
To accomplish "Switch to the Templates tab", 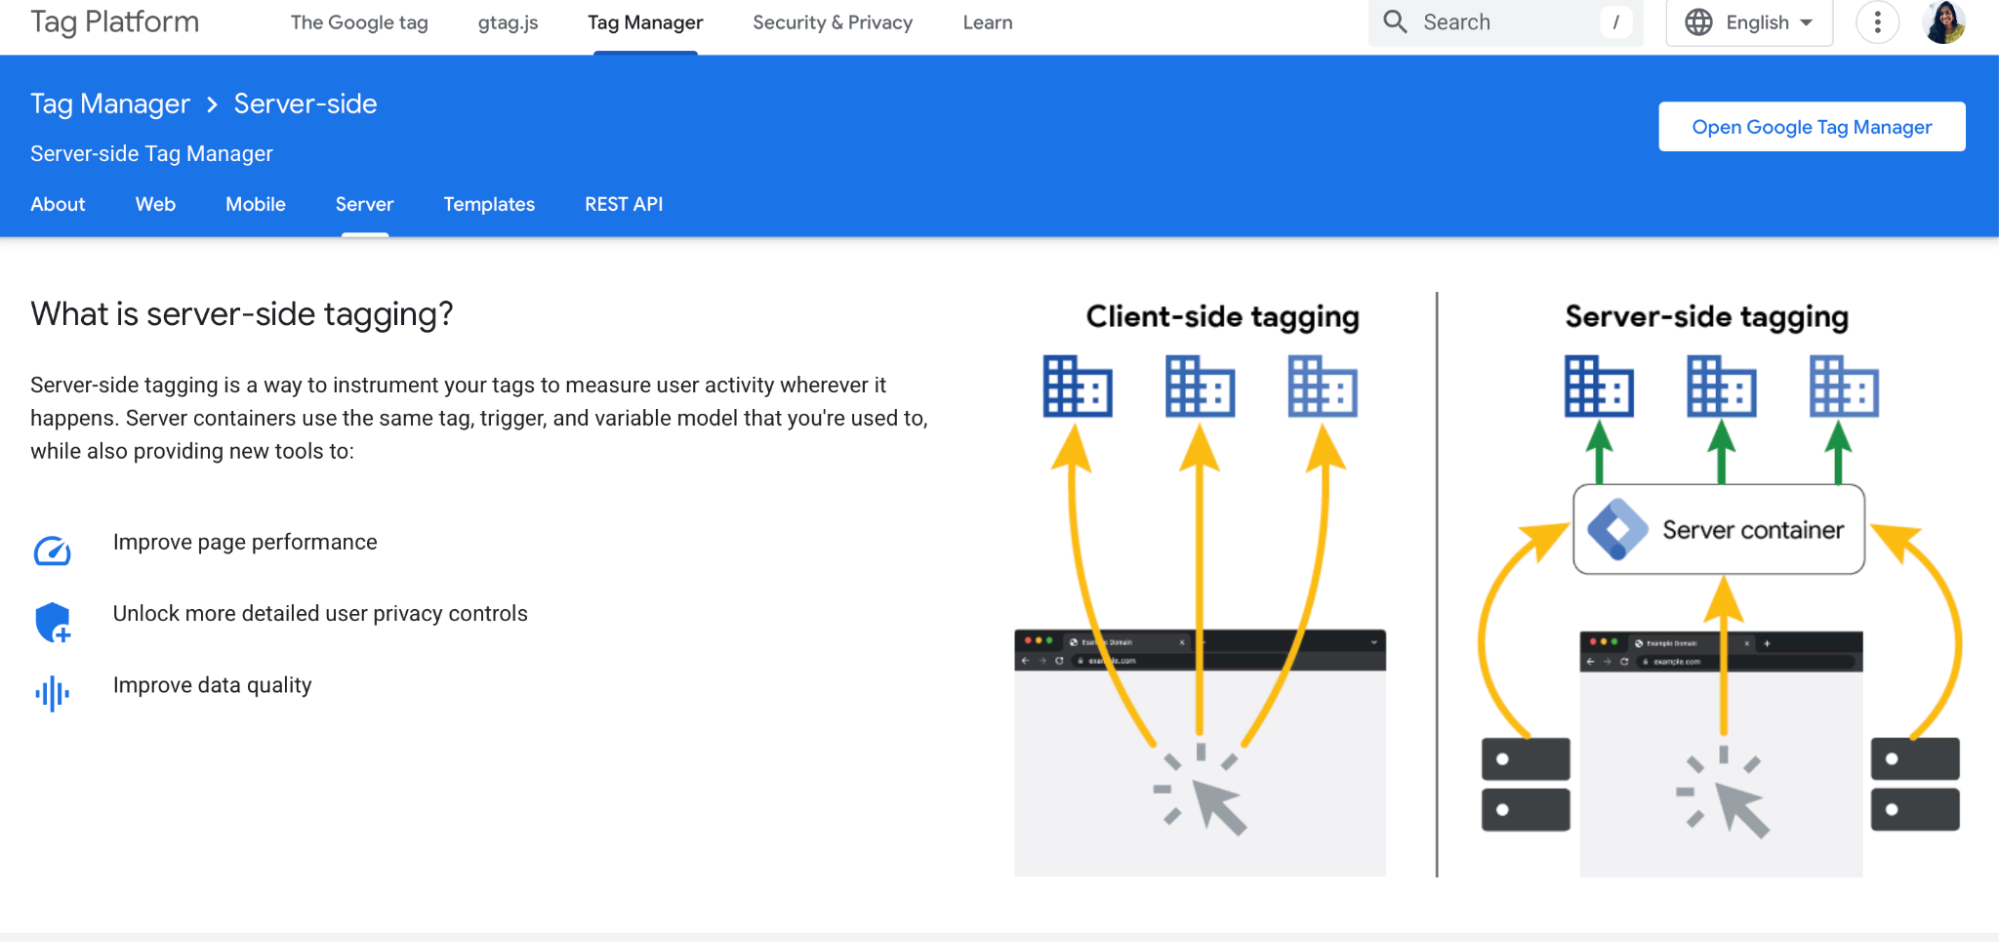I will 489,204.
